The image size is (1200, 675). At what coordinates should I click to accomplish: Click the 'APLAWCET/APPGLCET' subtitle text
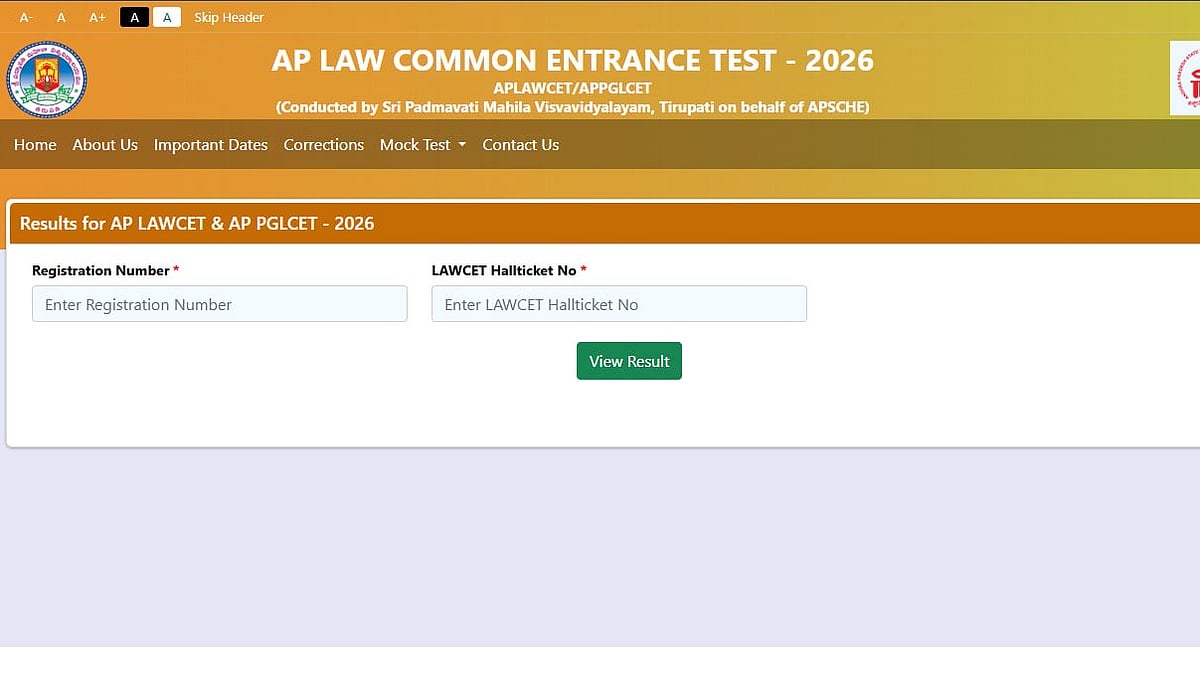point(572,88)
